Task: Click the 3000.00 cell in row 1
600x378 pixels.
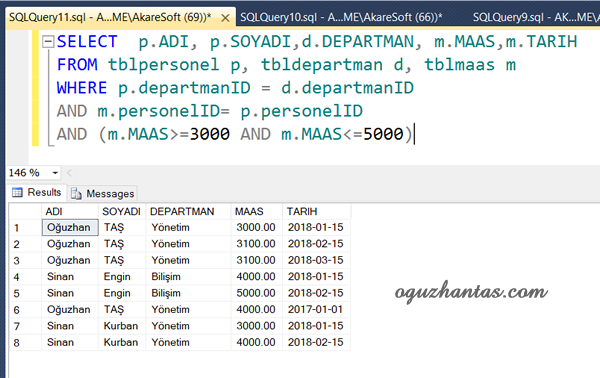Action: click(x=257, y=227)
